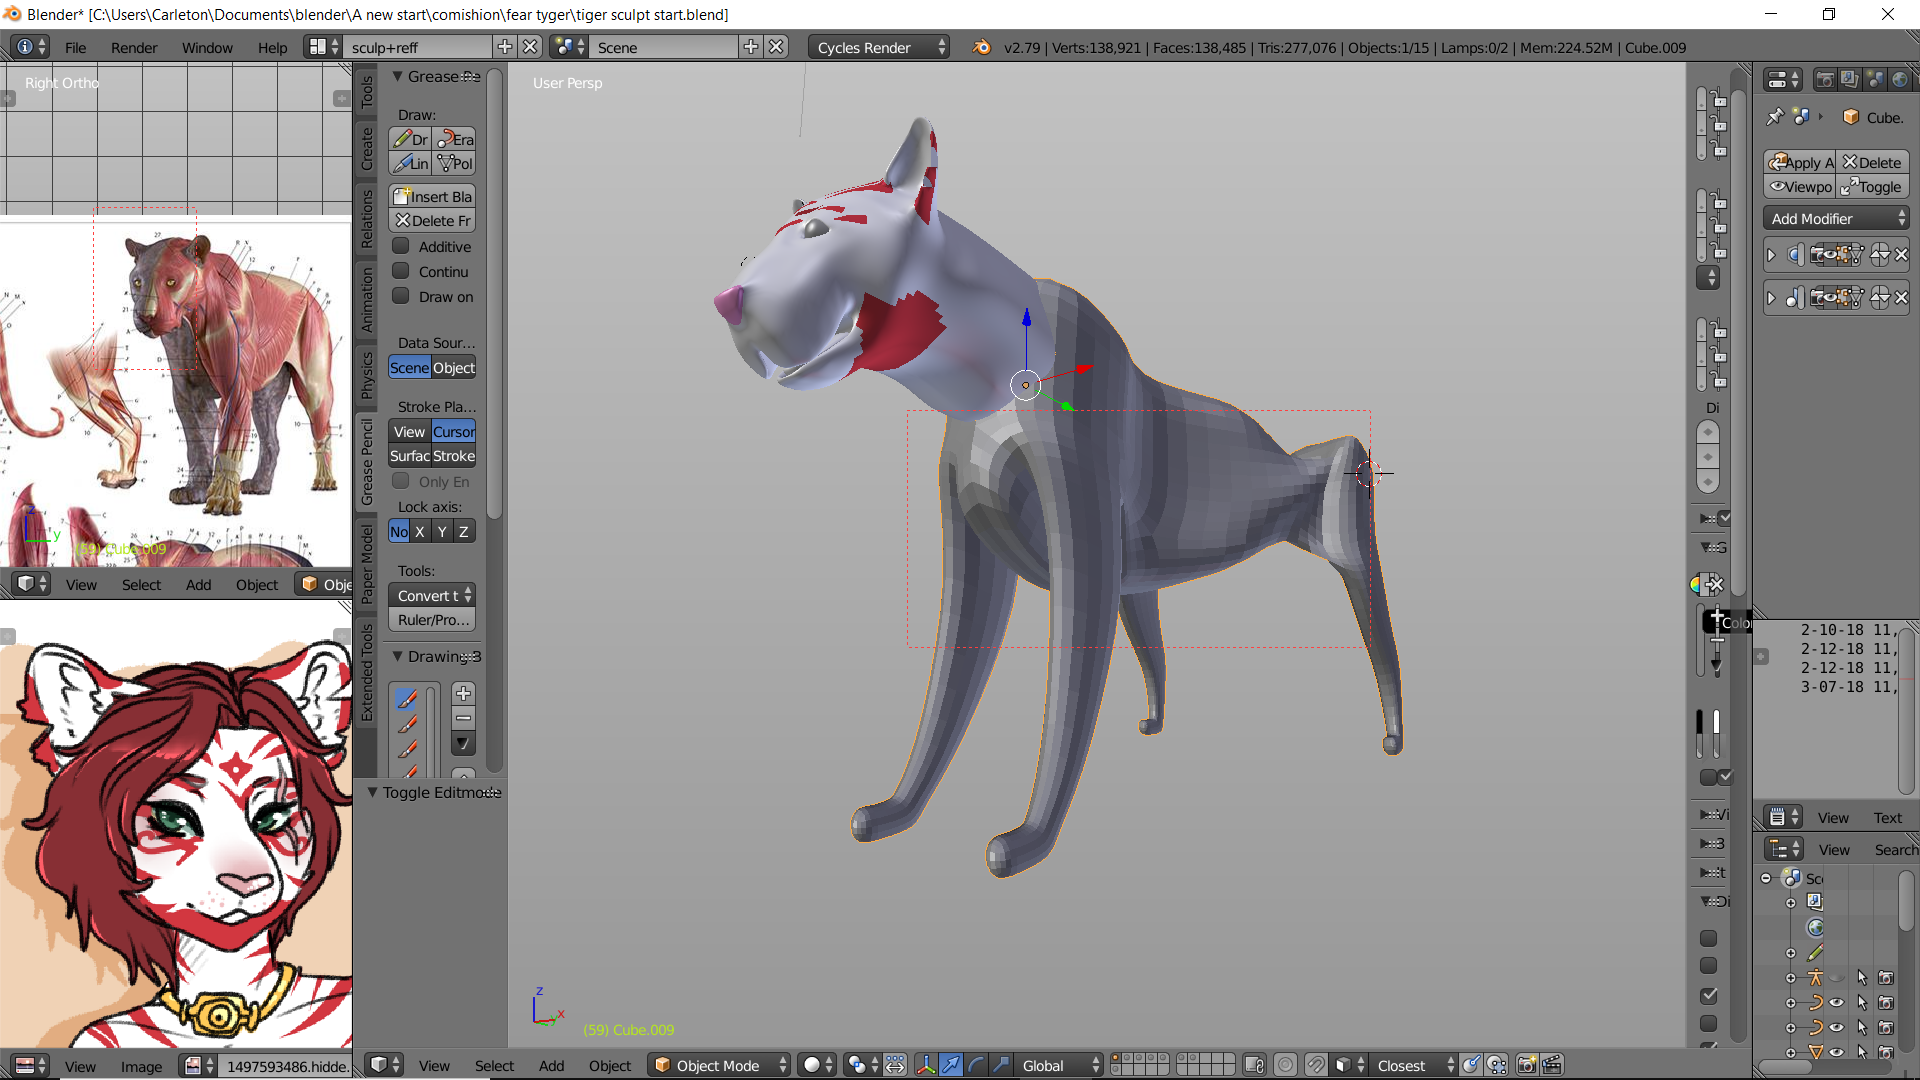Select the grease pencil Poly draw tool
Image resolution: width=1920 pixels, height=1080 pixels.
pyautogui.click(x=456, y=164)
